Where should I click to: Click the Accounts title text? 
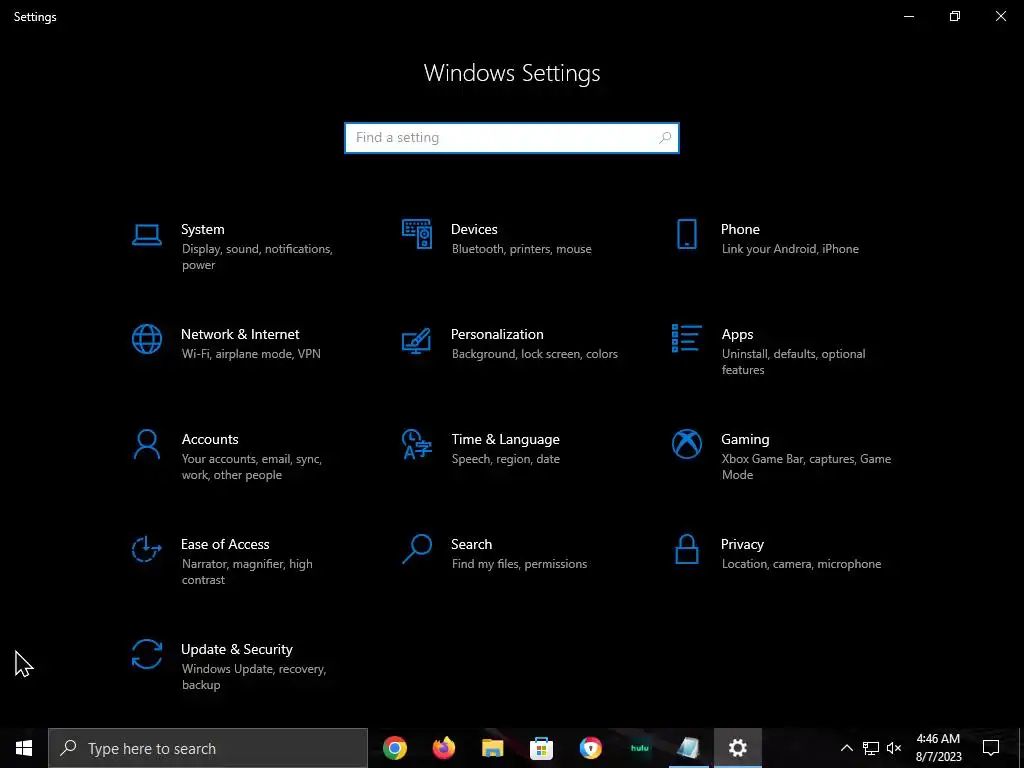pyautogui.click(x=210, y=440)
